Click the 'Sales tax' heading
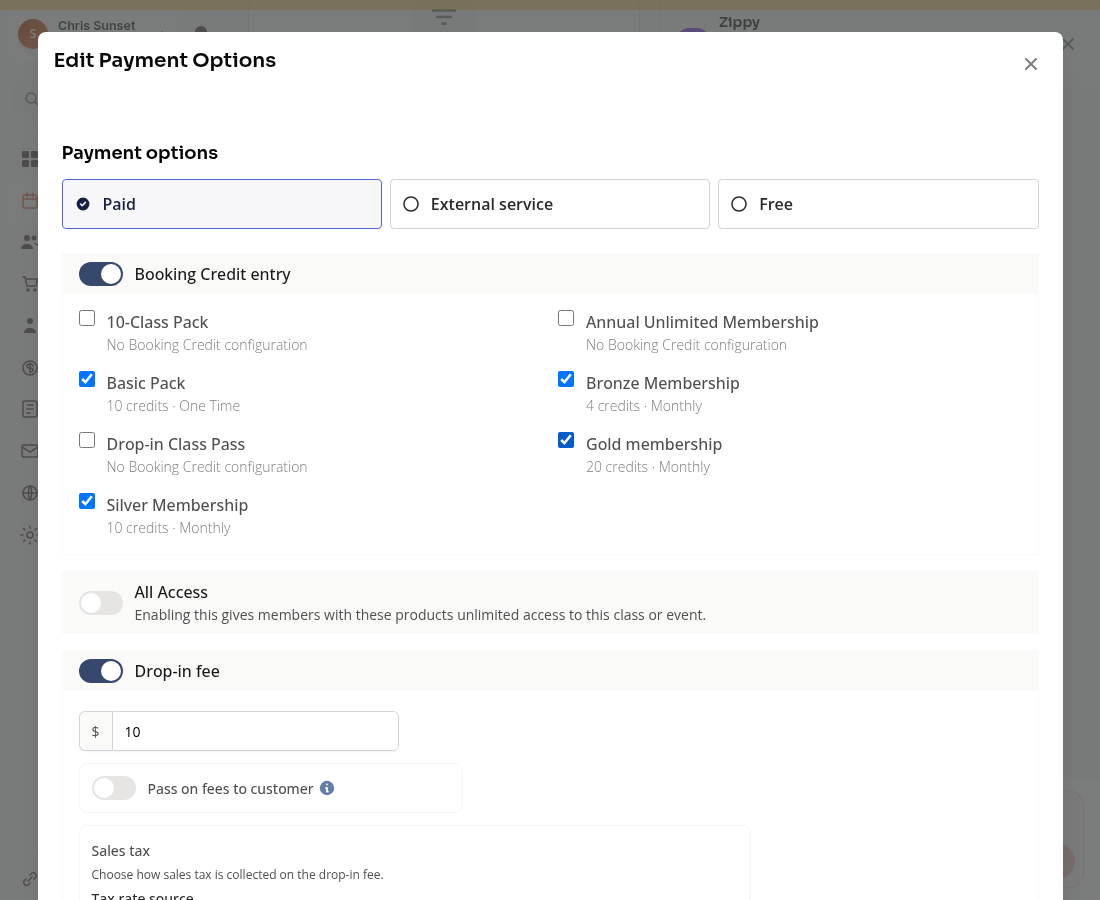Viewport: 1100px width, 900px height. tap(121, 851)
